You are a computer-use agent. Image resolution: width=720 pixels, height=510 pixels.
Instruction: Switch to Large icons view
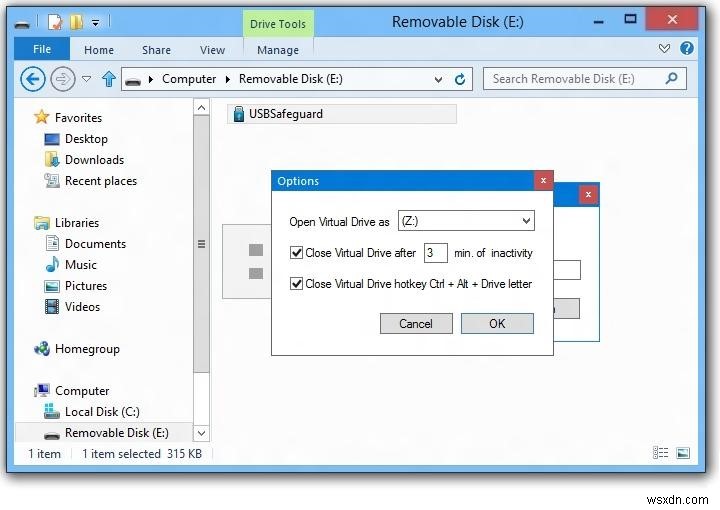[683, 453]
